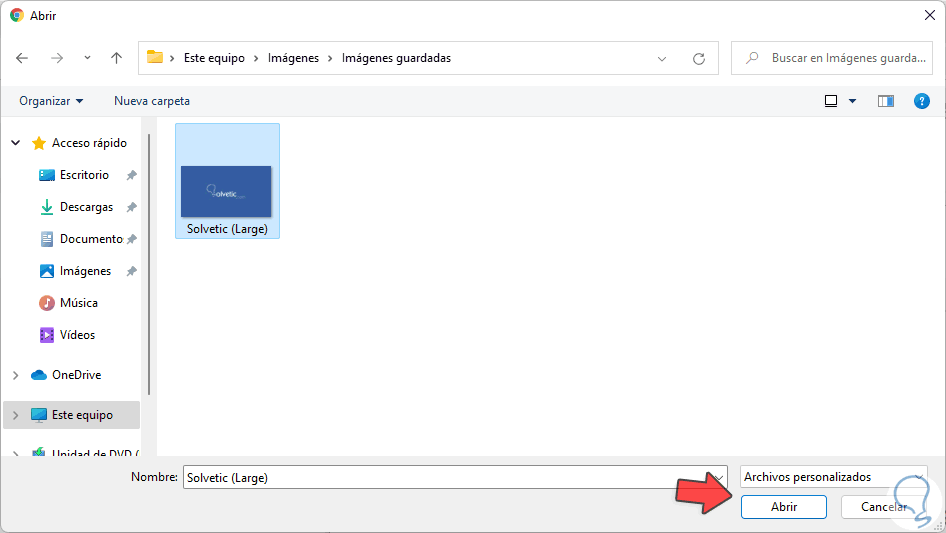Open the view options dropdown arrow

tap(852, 101)
